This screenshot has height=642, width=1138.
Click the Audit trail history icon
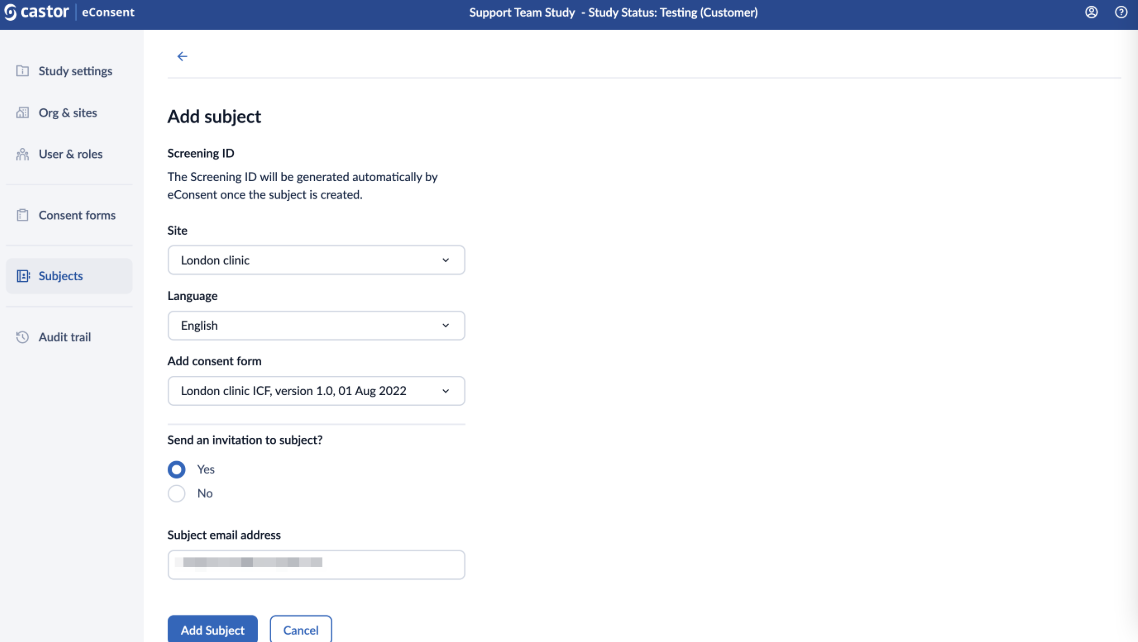coord(23,338)
